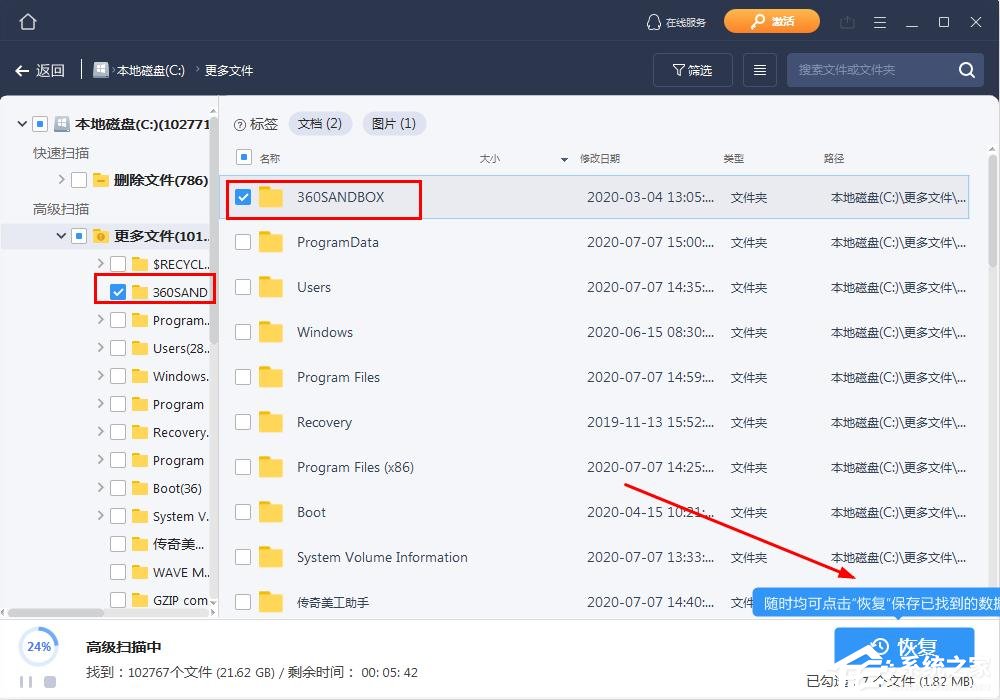1000x700 pixels.
Task: Check the ProgramData folder checkbox
Action: pyautogui.click(x=241, y=242)
